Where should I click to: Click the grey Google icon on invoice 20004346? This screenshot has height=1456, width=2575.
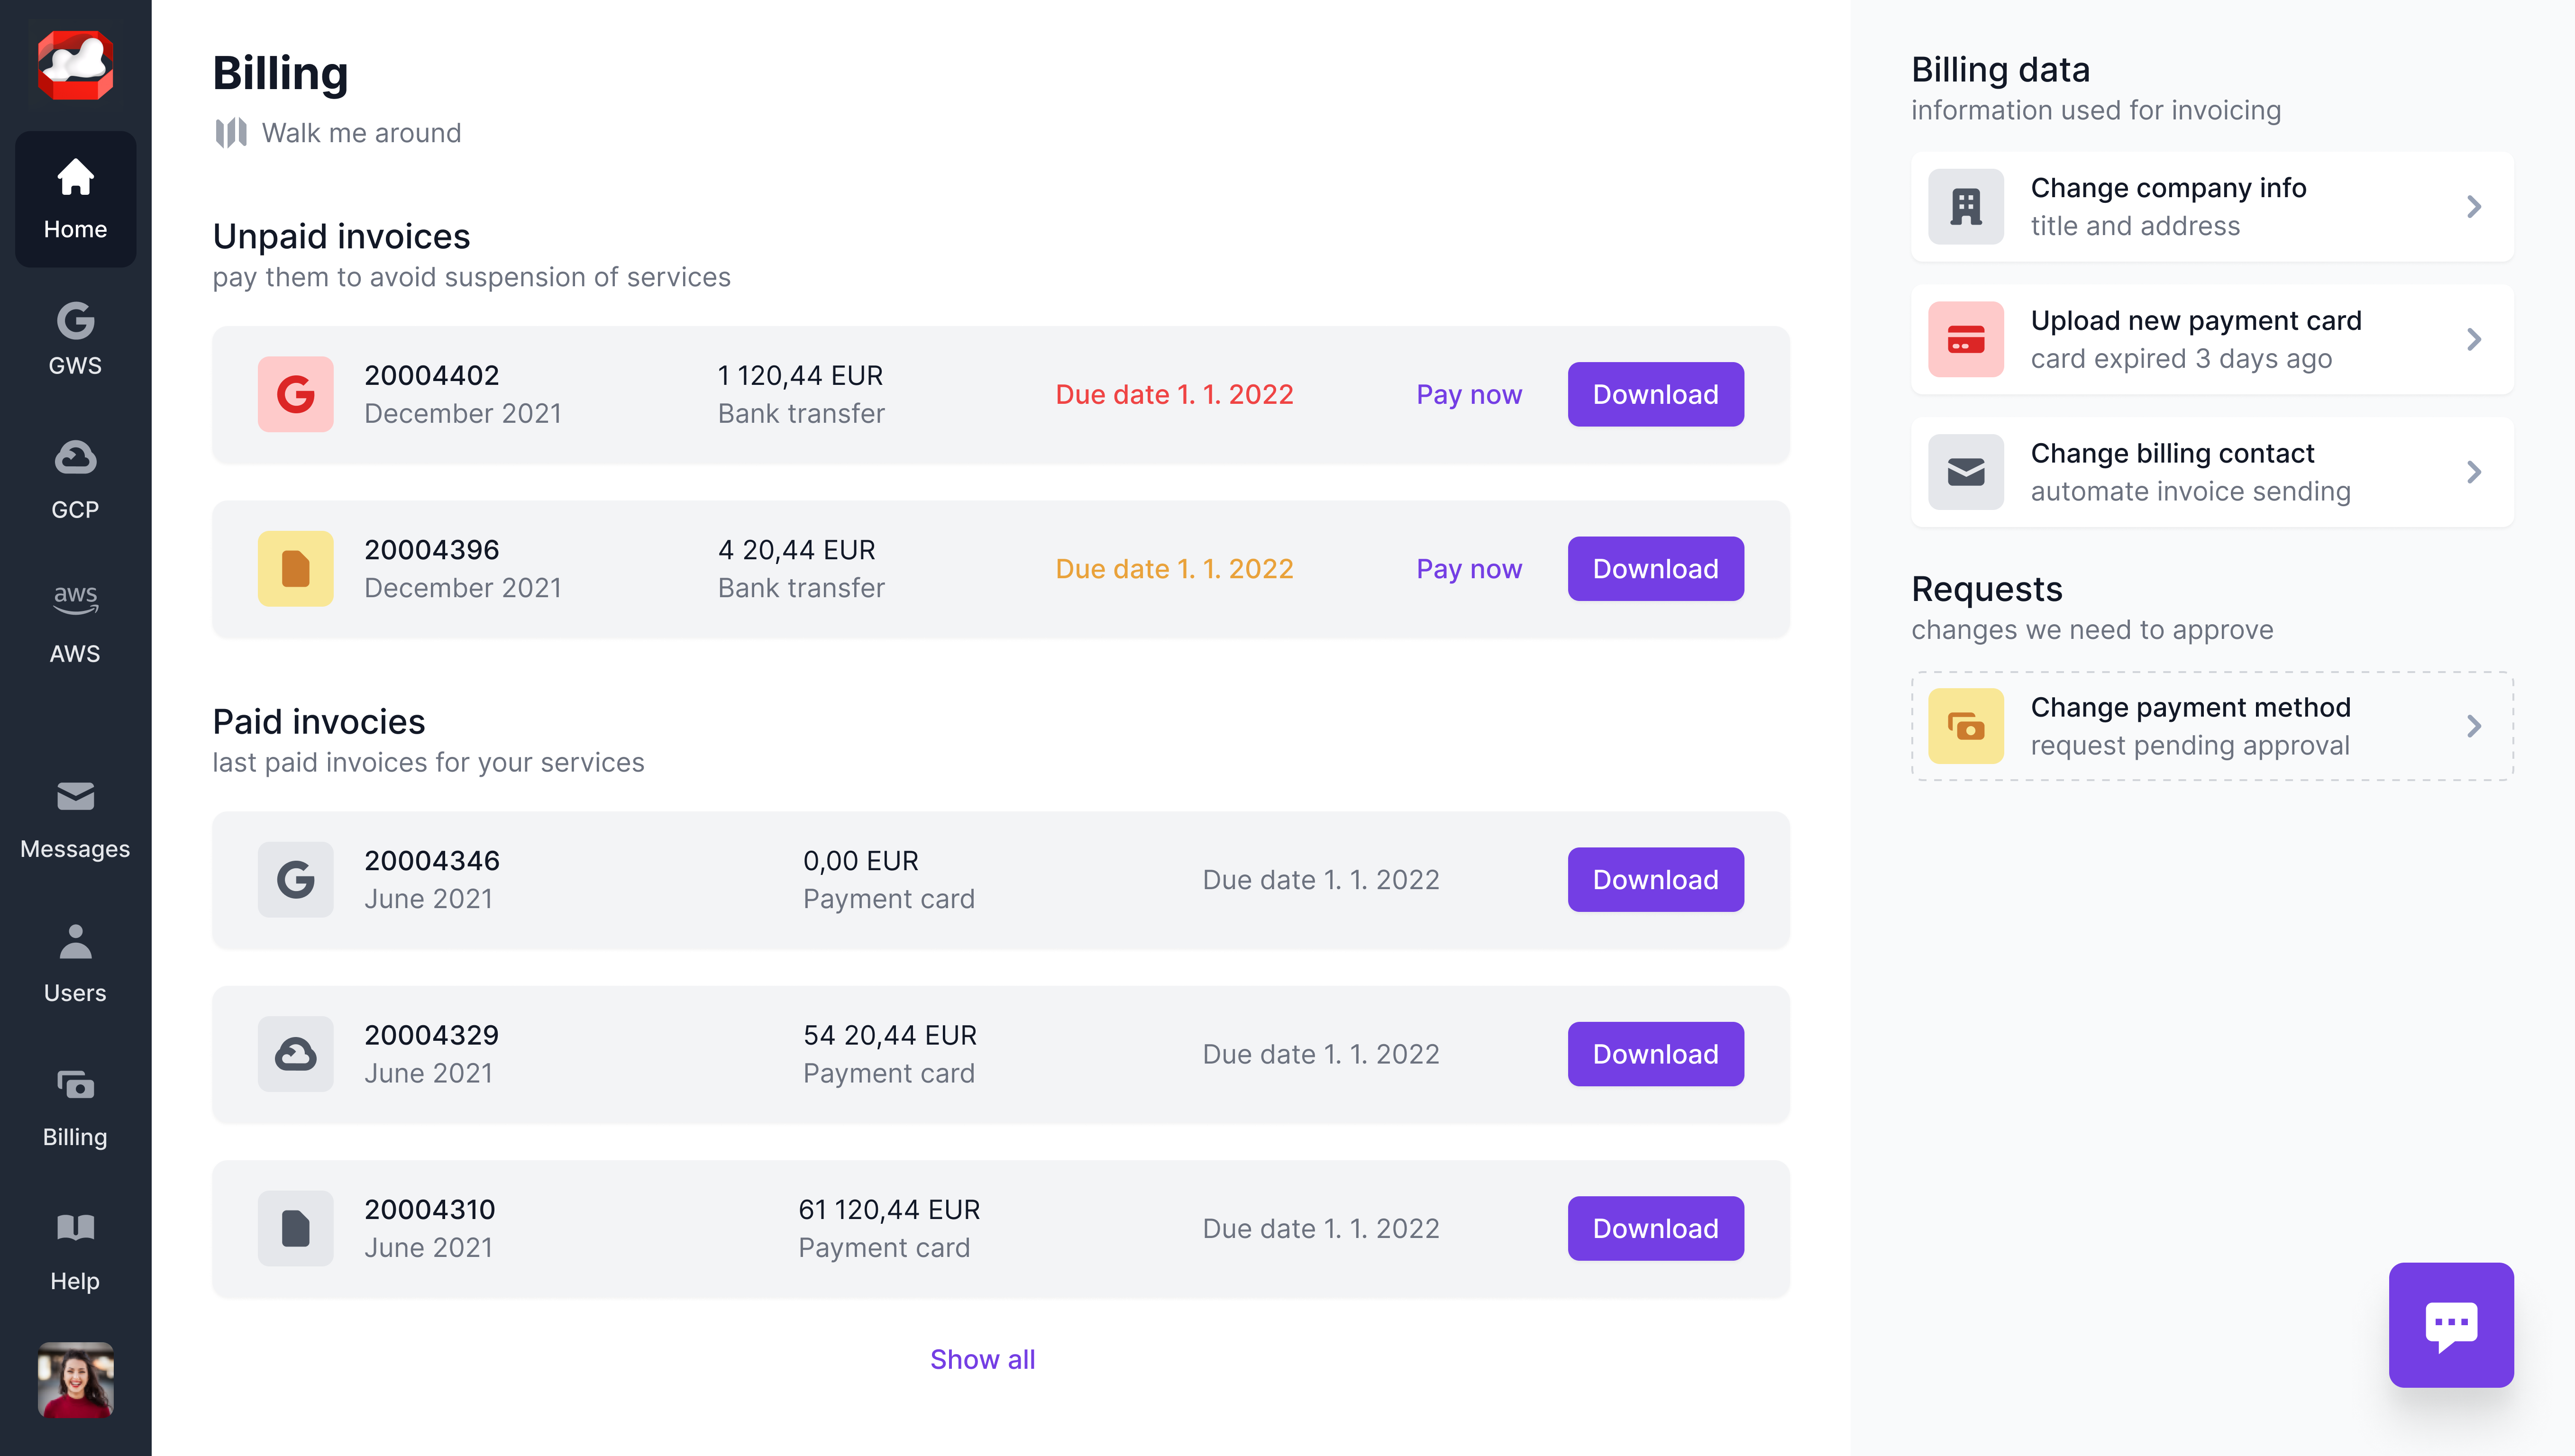[295, 879]
